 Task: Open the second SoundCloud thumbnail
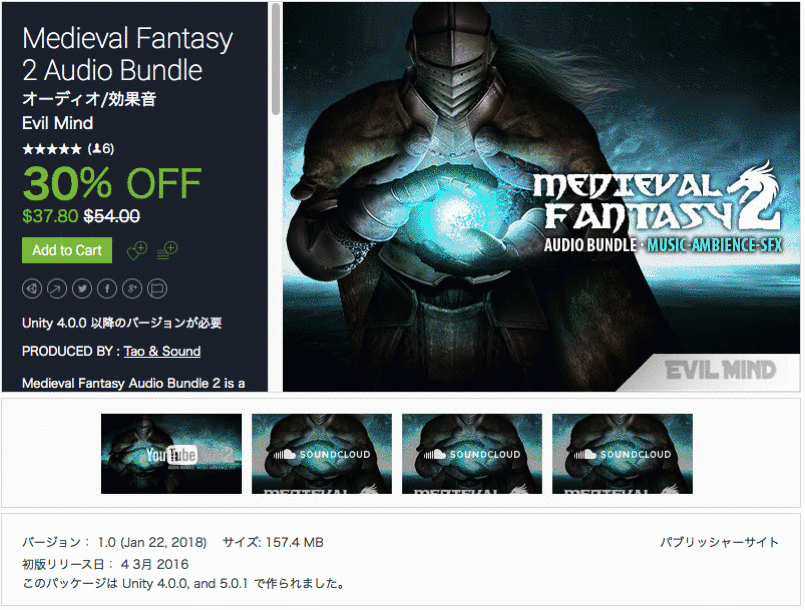coord(472,454)
